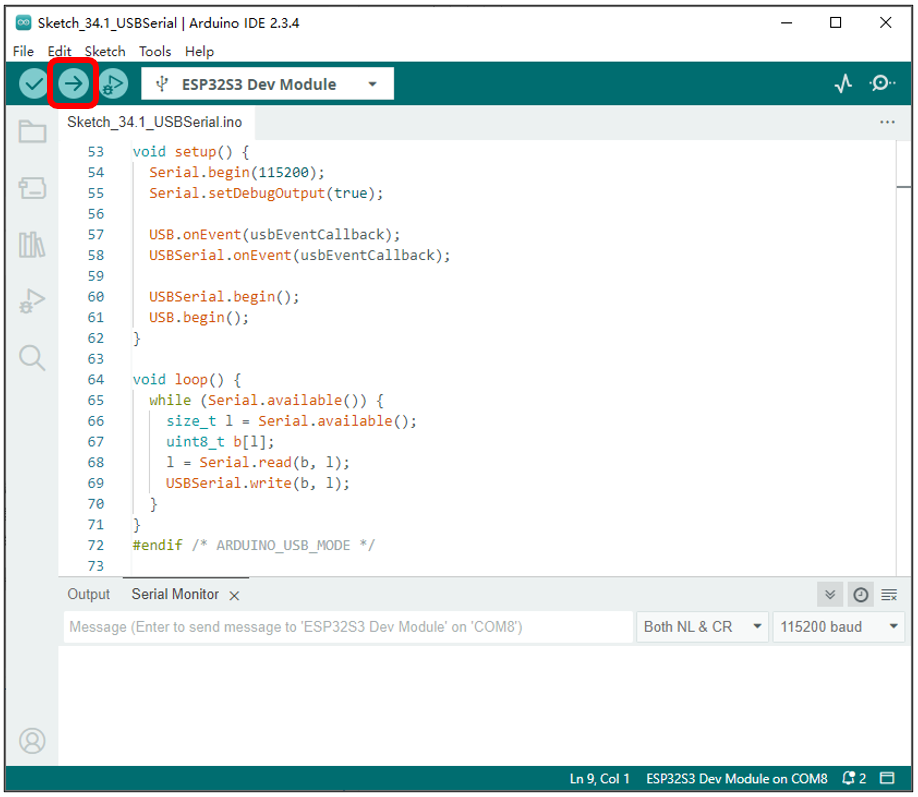Image resolution: width=918 pixels, height=797 pixels.
Task: Open the Help menu
Action: [x=200, y=52]
